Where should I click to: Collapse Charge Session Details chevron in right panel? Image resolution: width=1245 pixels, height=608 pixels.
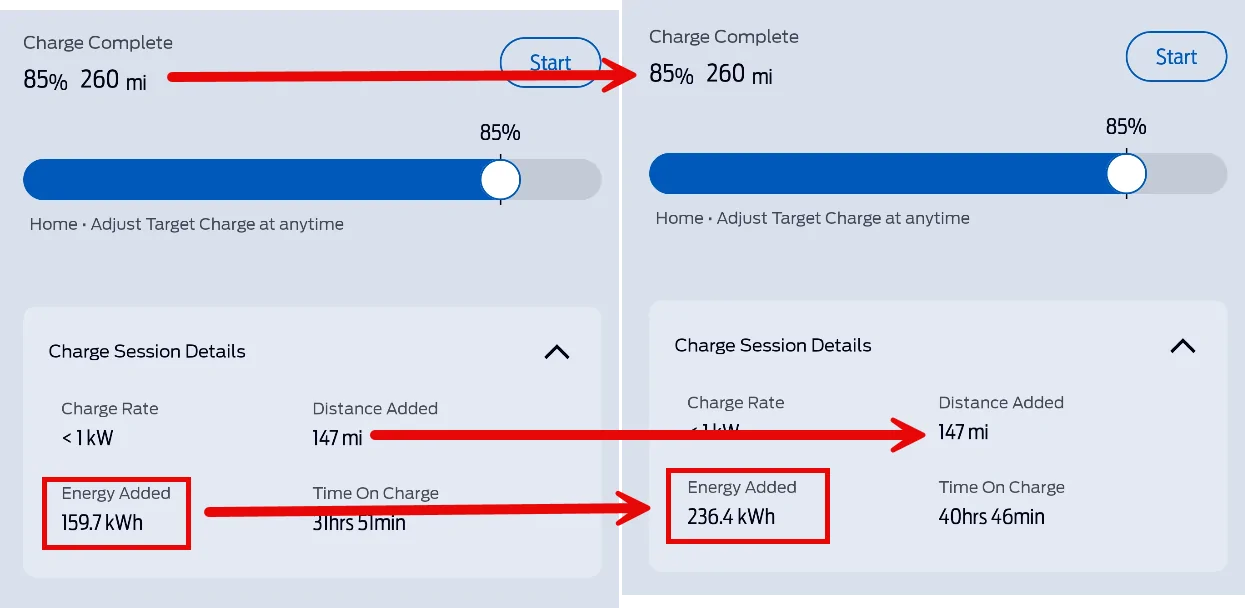click(x=1182, y=346)
